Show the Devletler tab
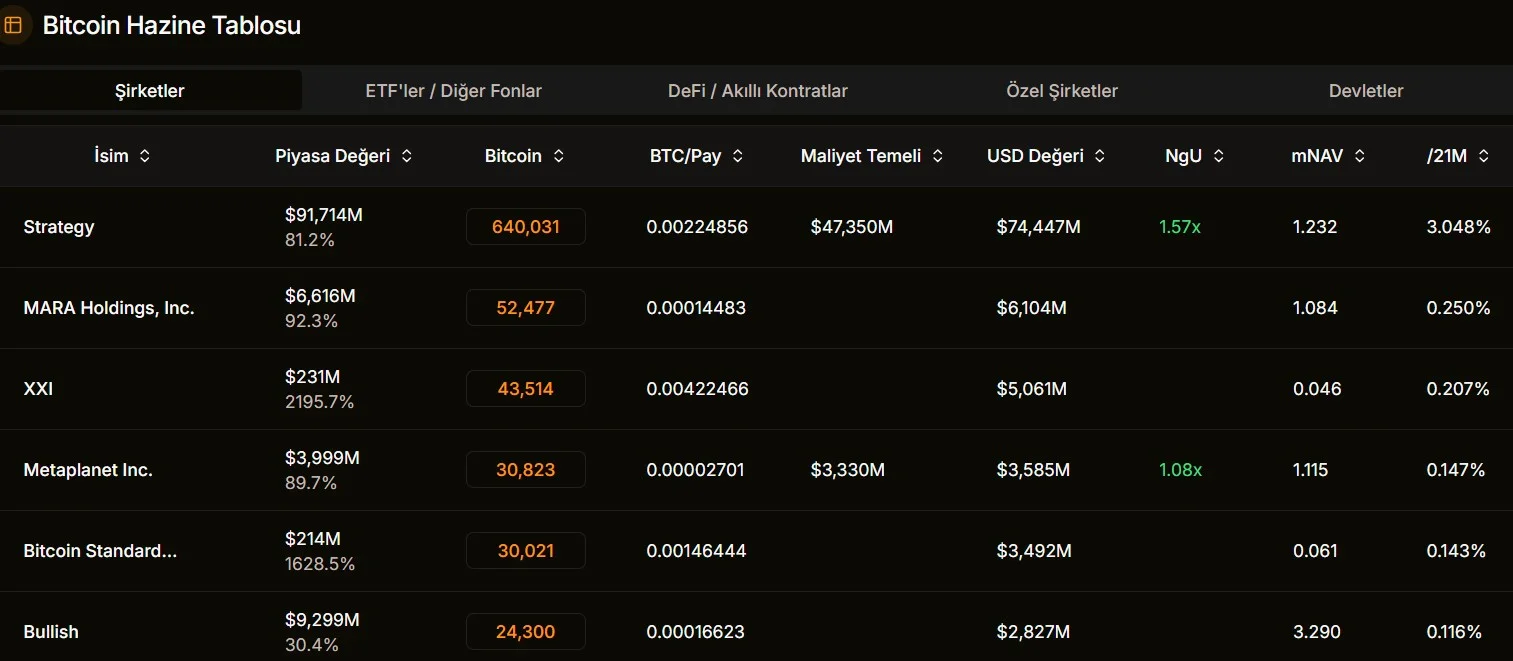 (1365, 91)
